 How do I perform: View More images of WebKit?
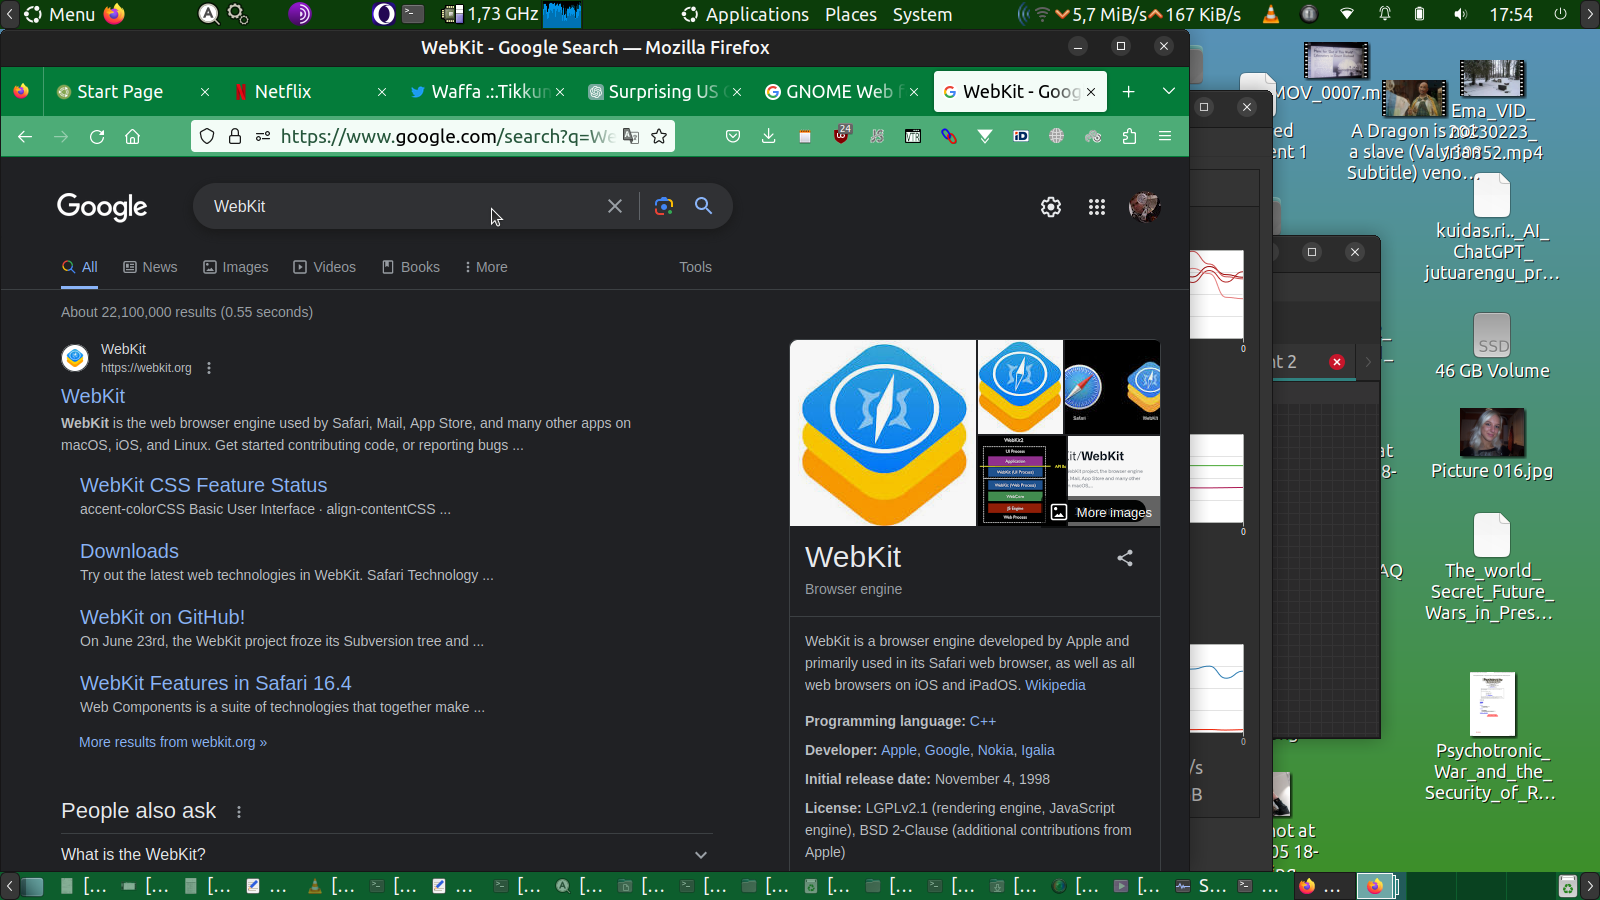pyautogui.click(x=1101, y=512)
